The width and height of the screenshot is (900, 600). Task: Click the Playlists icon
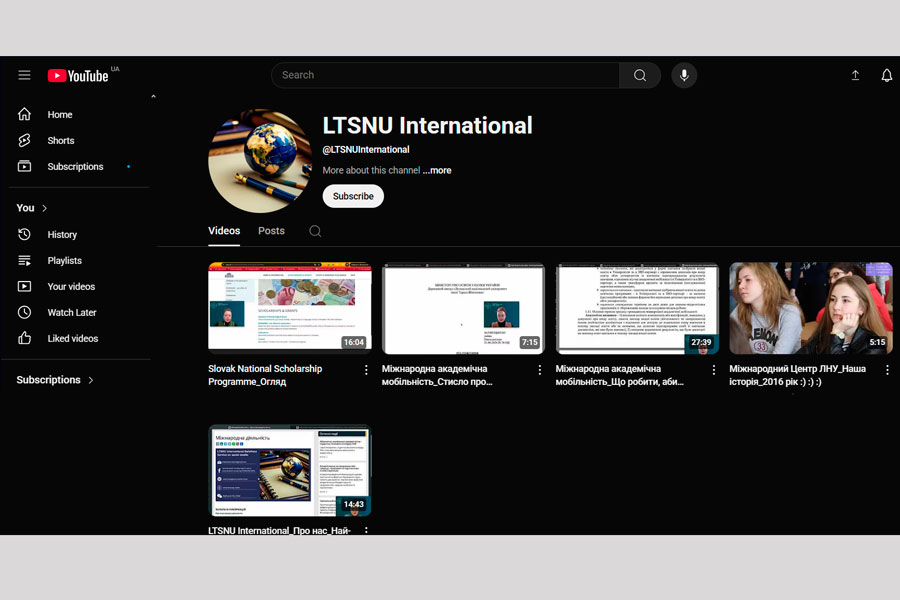pos(24,260)
